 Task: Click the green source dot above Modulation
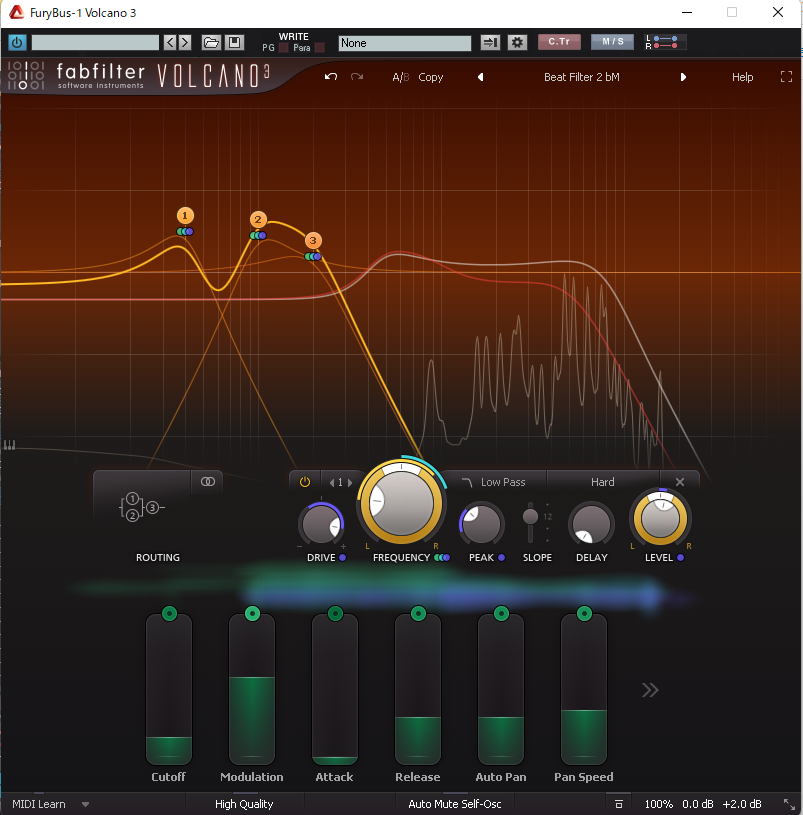pyautogui.click(x=253, y=614)
